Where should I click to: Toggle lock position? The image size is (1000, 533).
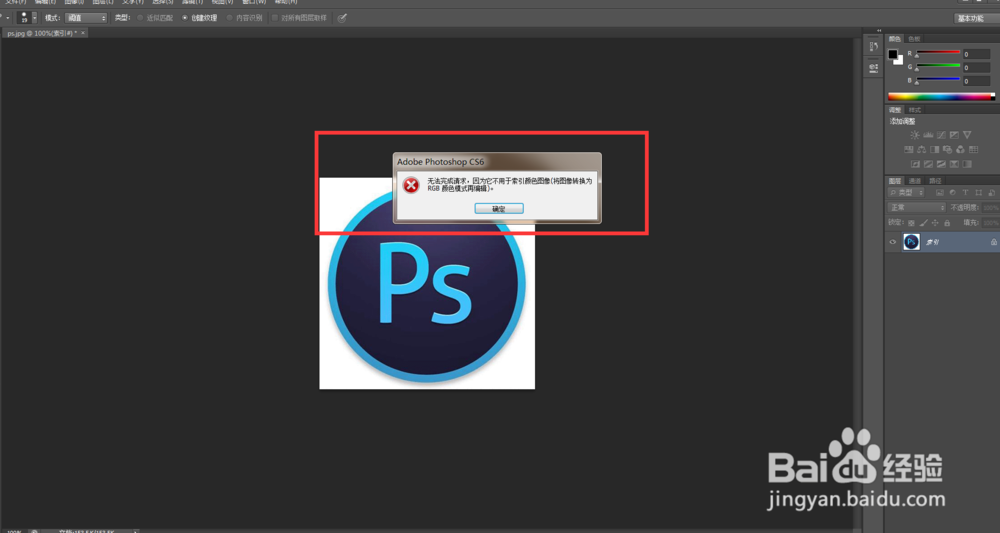coord(935,223)
